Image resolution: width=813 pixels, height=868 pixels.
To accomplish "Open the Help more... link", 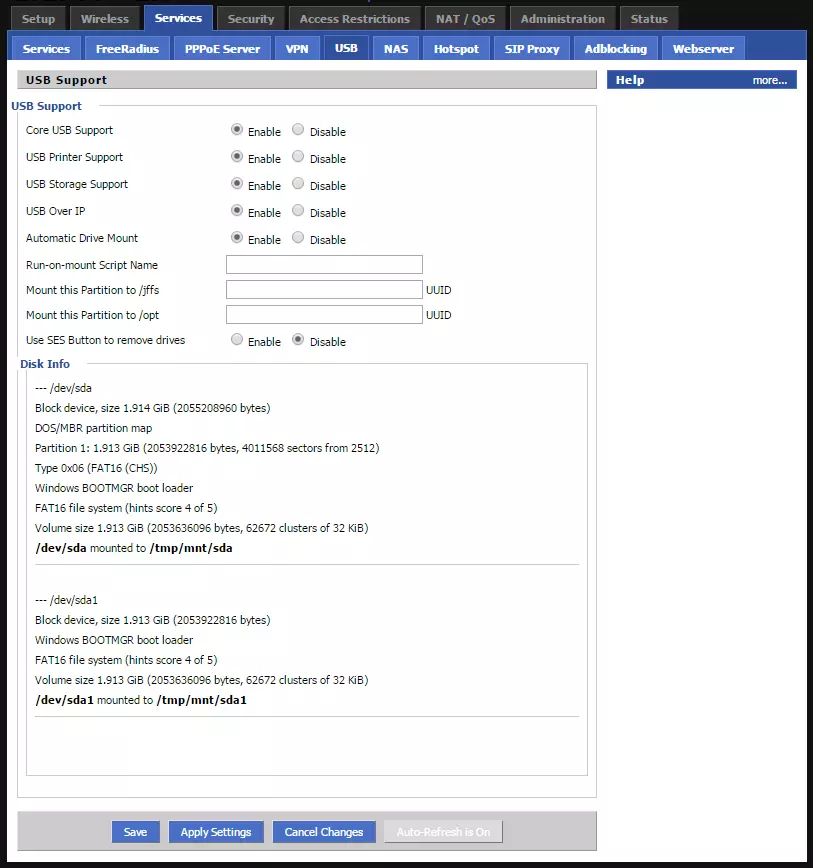I will point(771,79).
